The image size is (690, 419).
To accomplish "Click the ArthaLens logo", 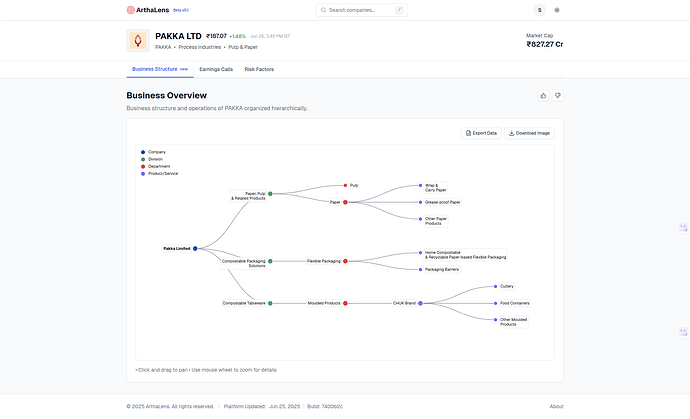I will click(x=148, y=10).
